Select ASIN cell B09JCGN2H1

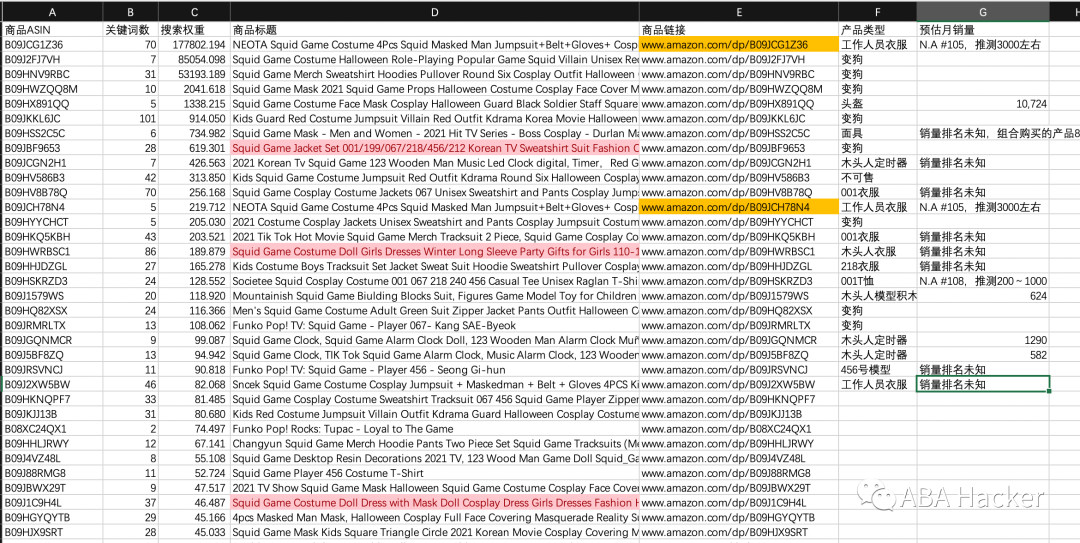tap(52, 163)
